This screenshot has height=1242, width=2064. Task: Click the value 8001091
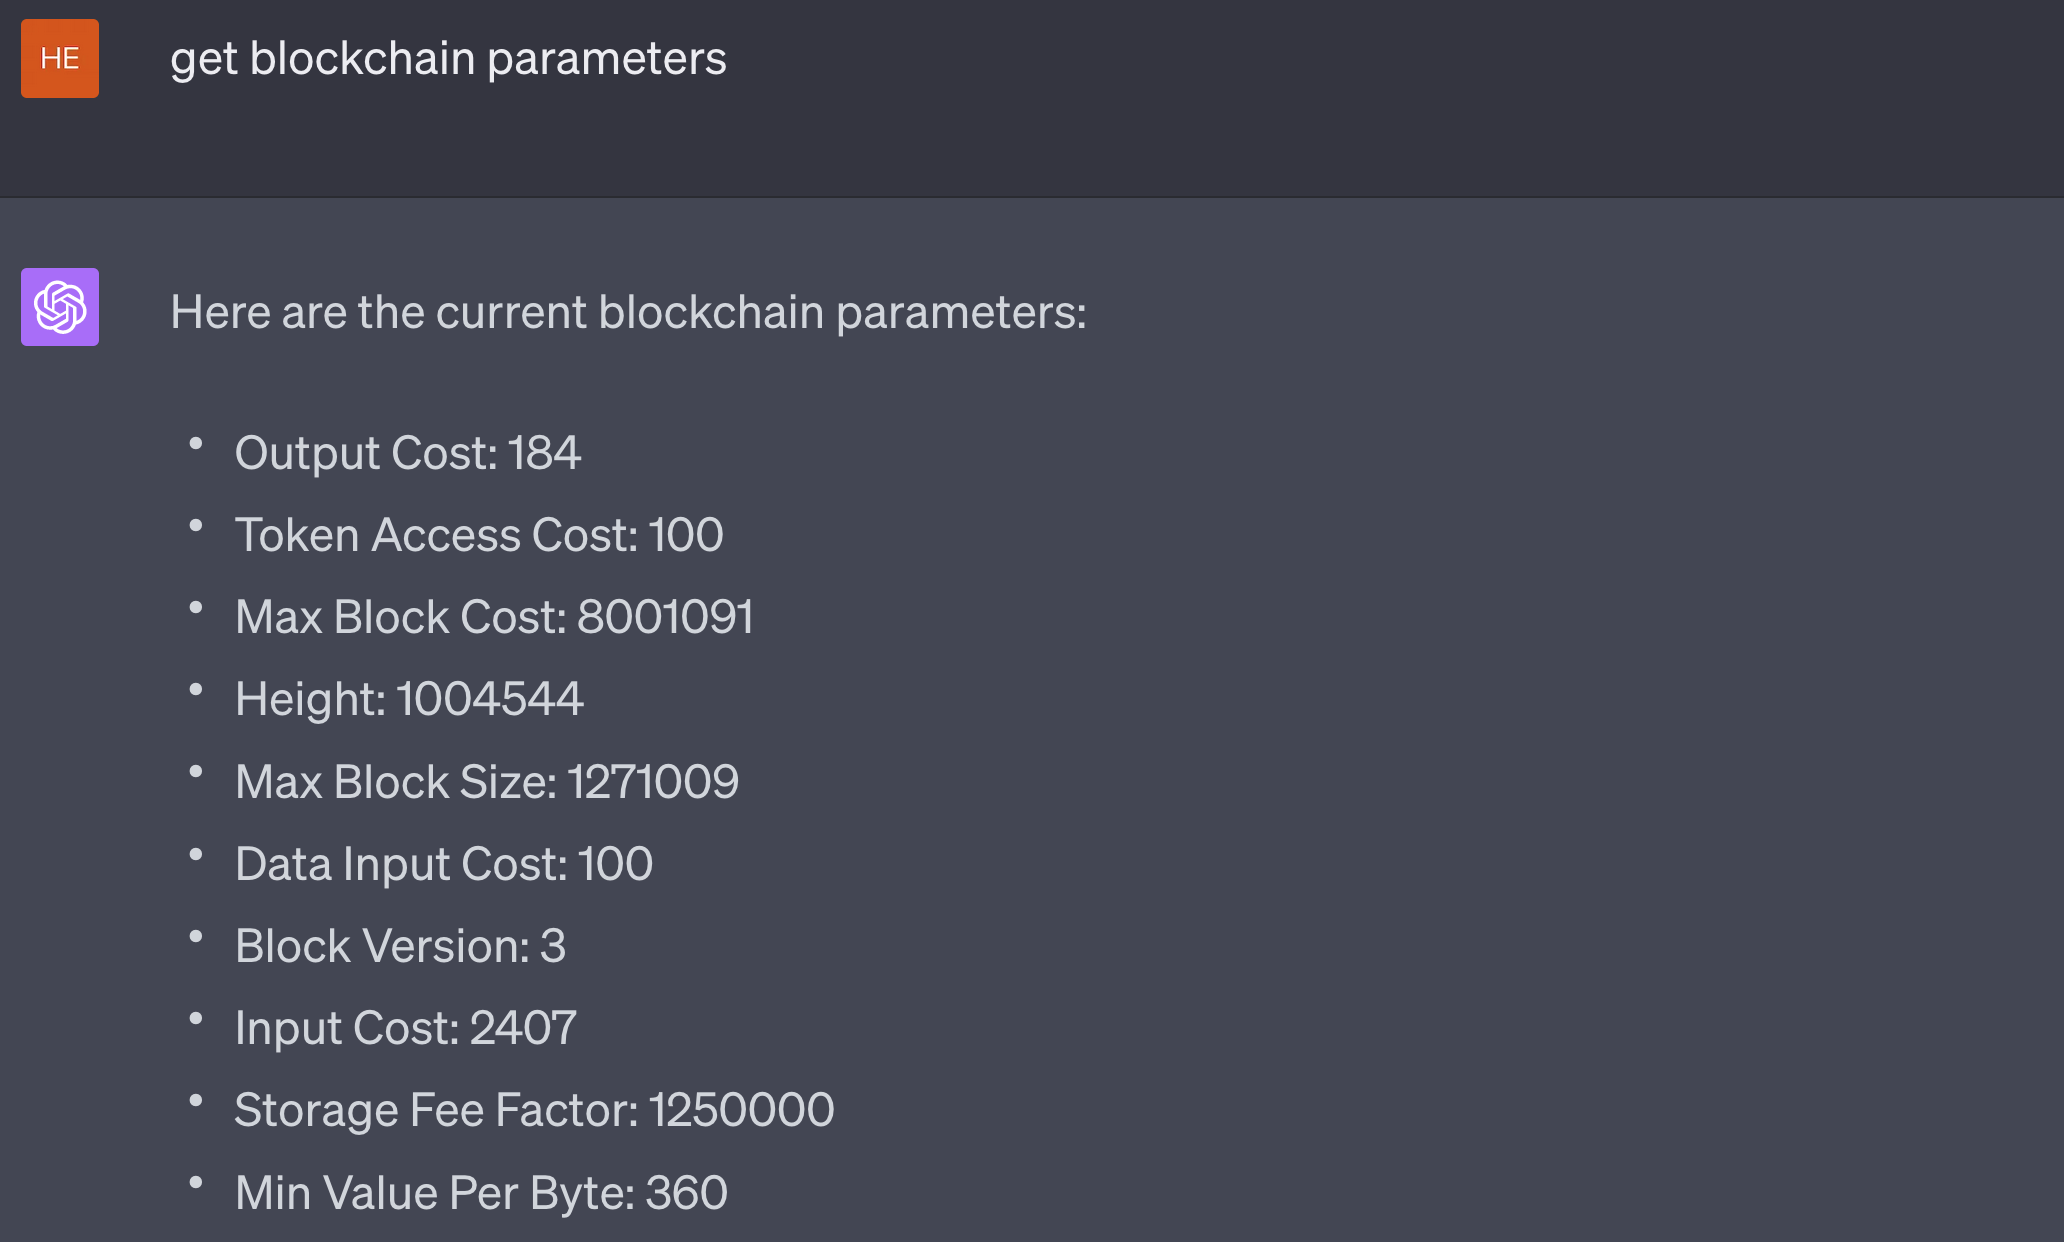(665, 617)
